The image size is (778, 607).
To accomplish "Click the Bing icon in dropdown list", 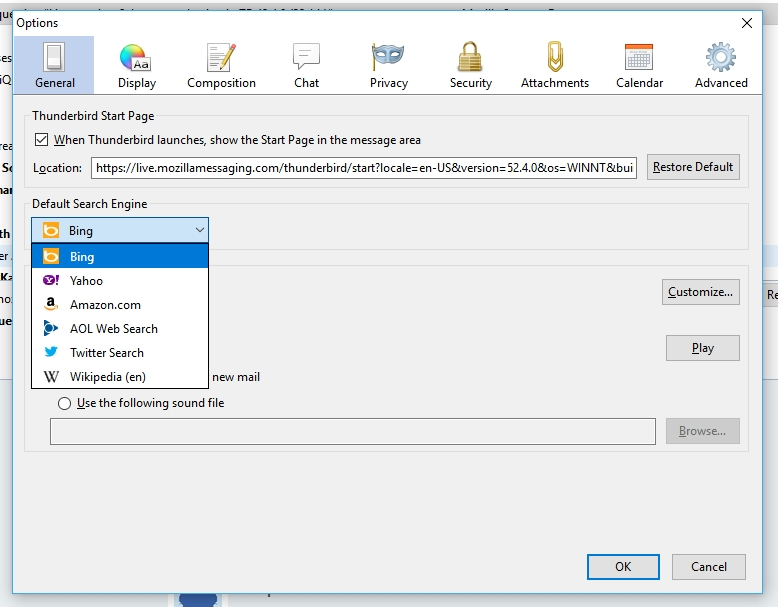I will [51, 256].
